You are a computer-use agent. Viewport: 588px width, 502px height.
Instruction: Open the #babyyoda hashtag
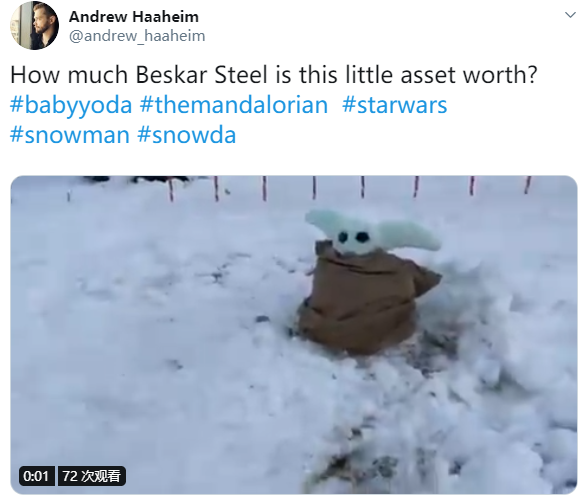pyautogui.click(x=71, y=105)
